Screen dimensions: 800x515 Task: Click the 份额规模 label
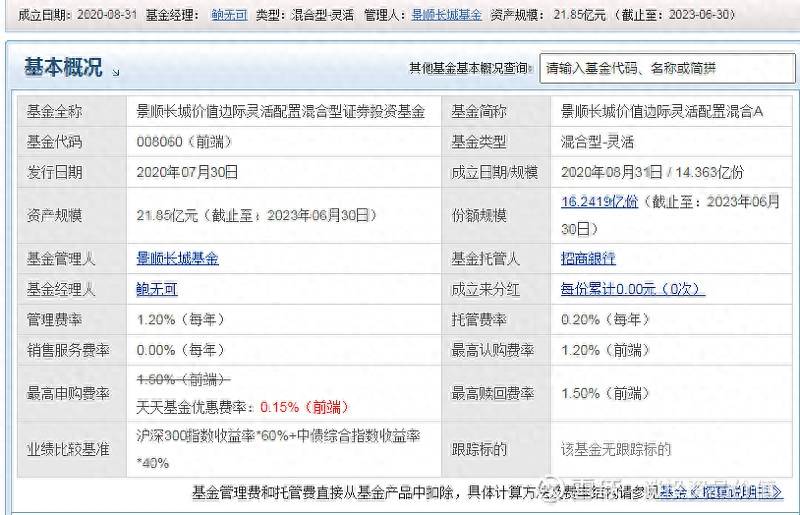click(x=479, y=215)
